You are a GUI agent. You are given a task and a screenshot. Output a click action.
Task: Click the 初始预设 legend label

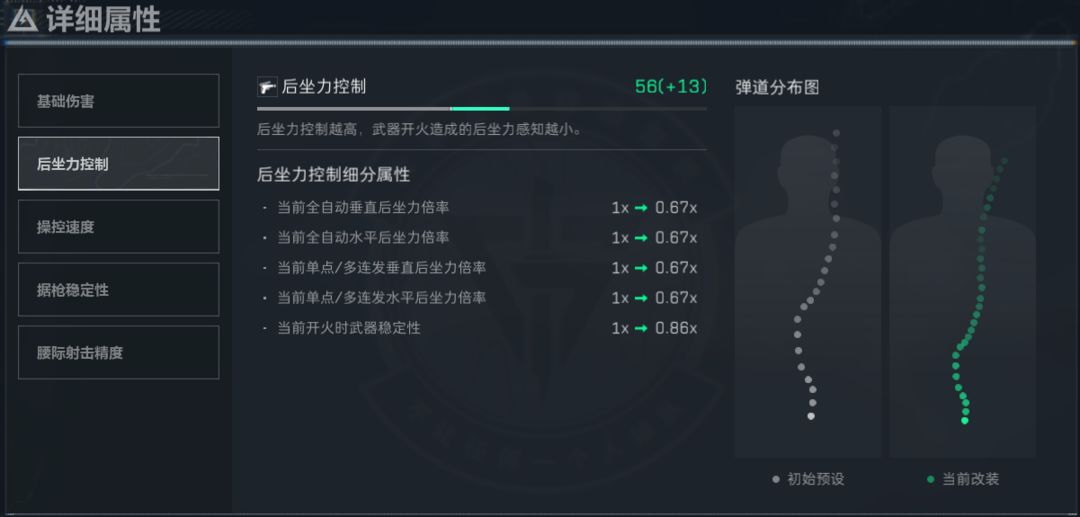point(816,479)
